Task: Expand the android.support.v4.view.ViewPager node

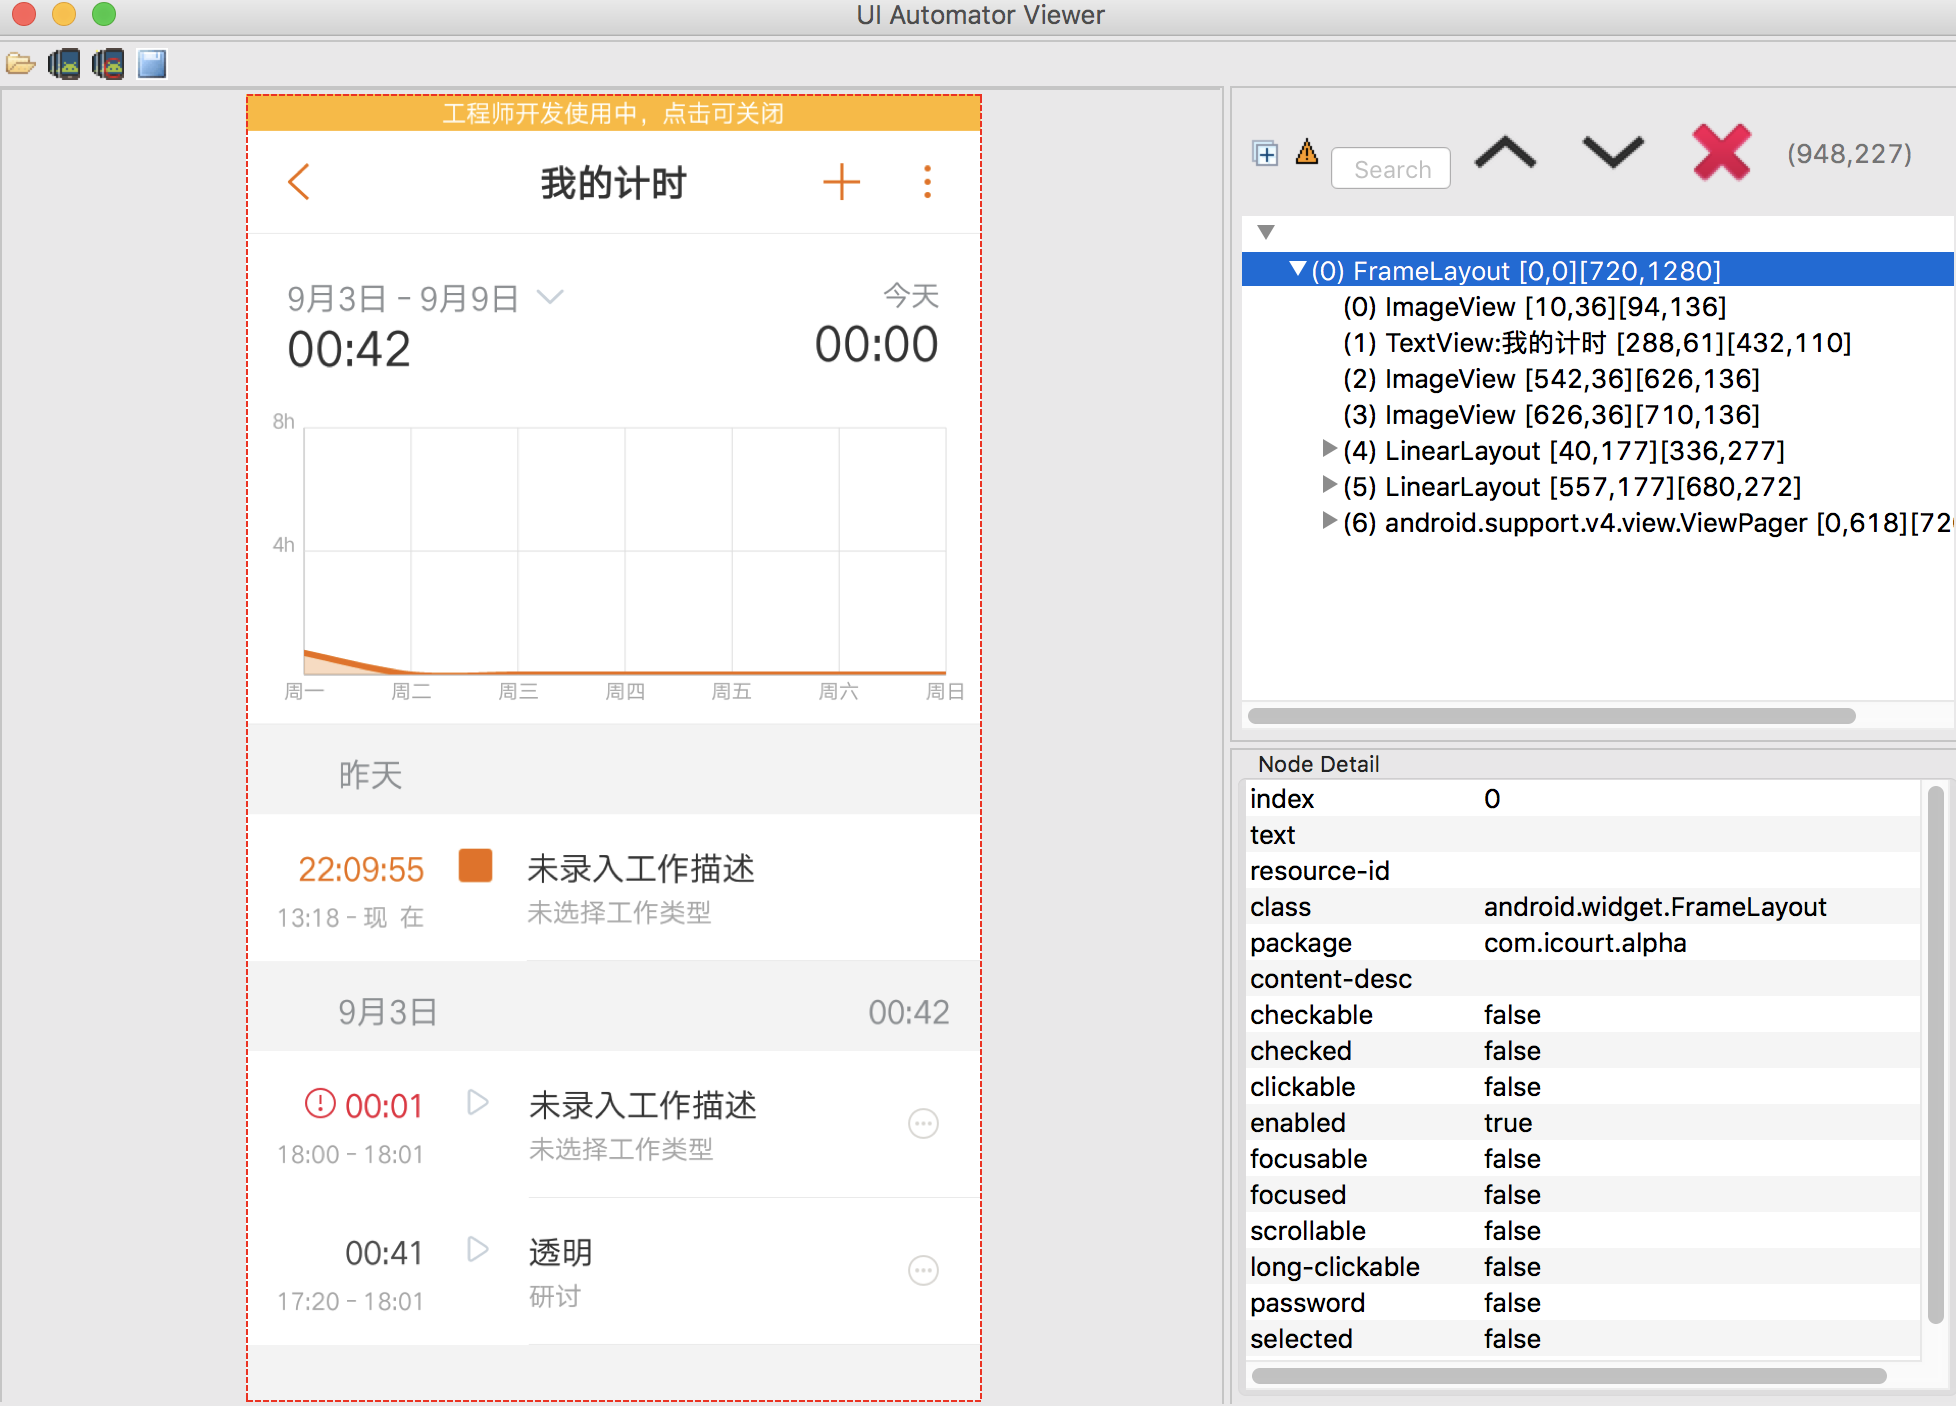Action: pos(1329,520)
